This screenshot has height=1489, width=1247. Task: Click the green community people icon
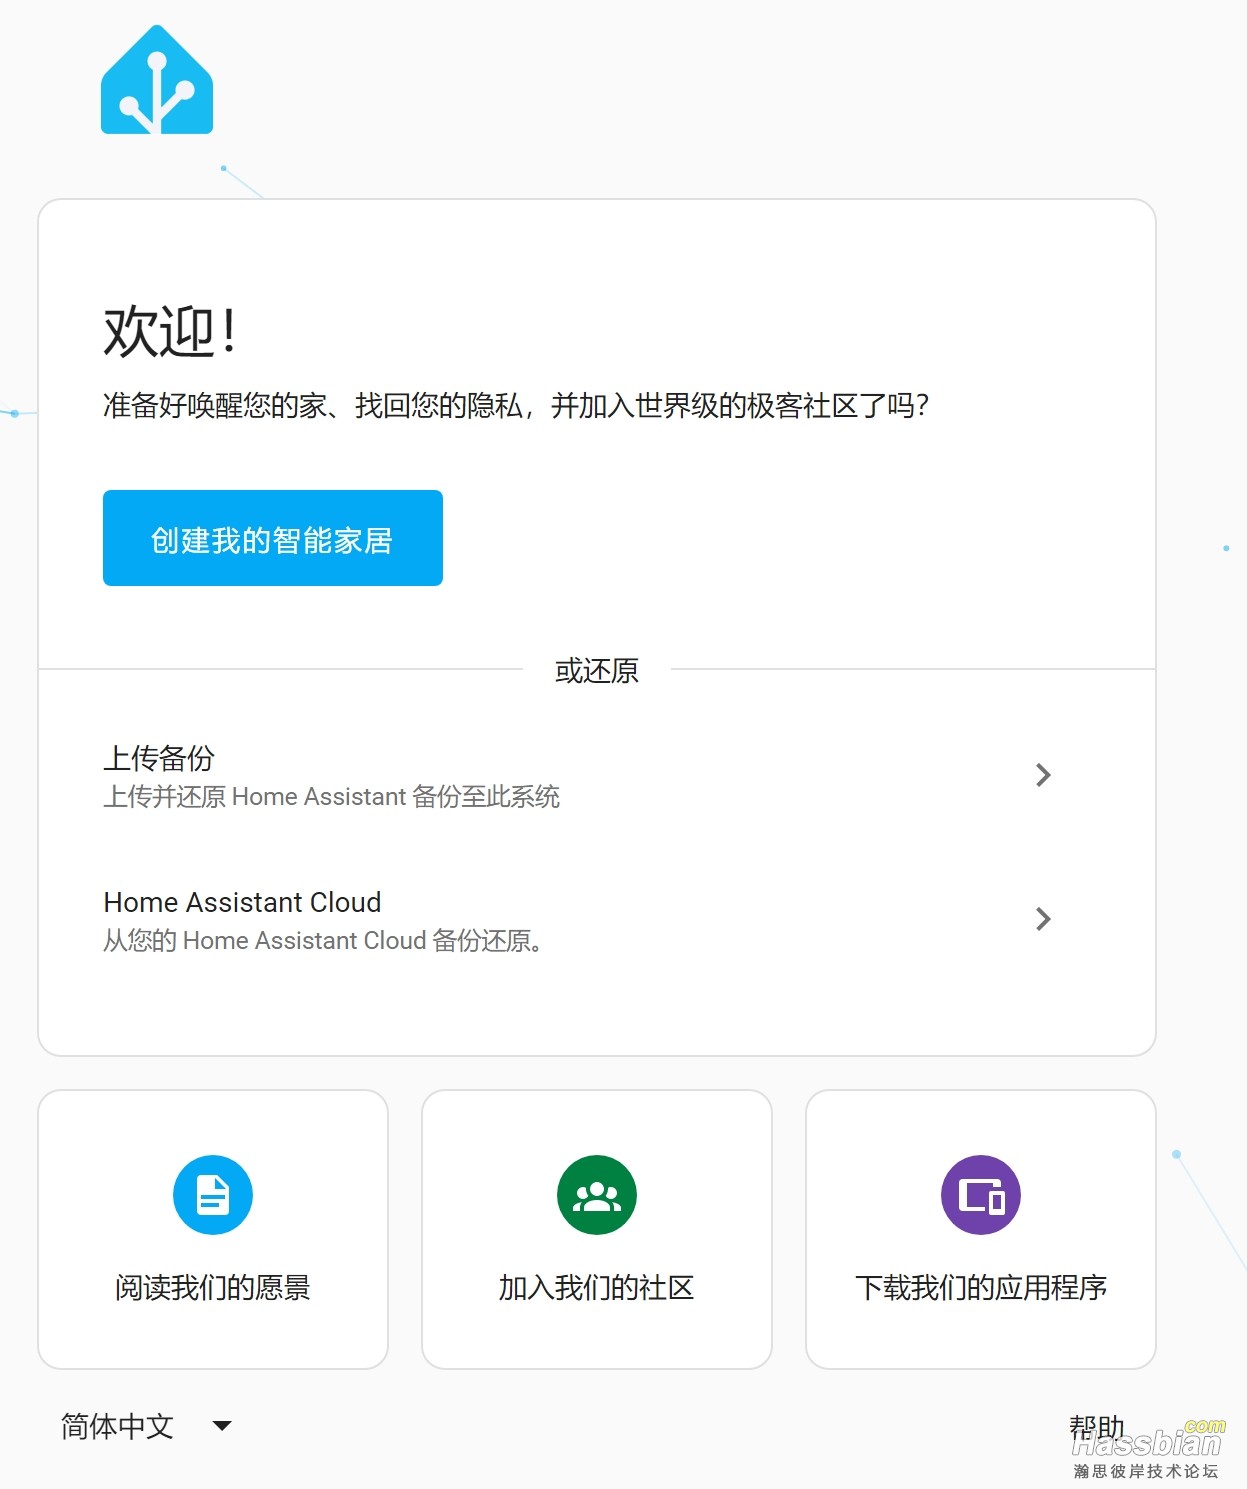click(x=597, y=1195)
